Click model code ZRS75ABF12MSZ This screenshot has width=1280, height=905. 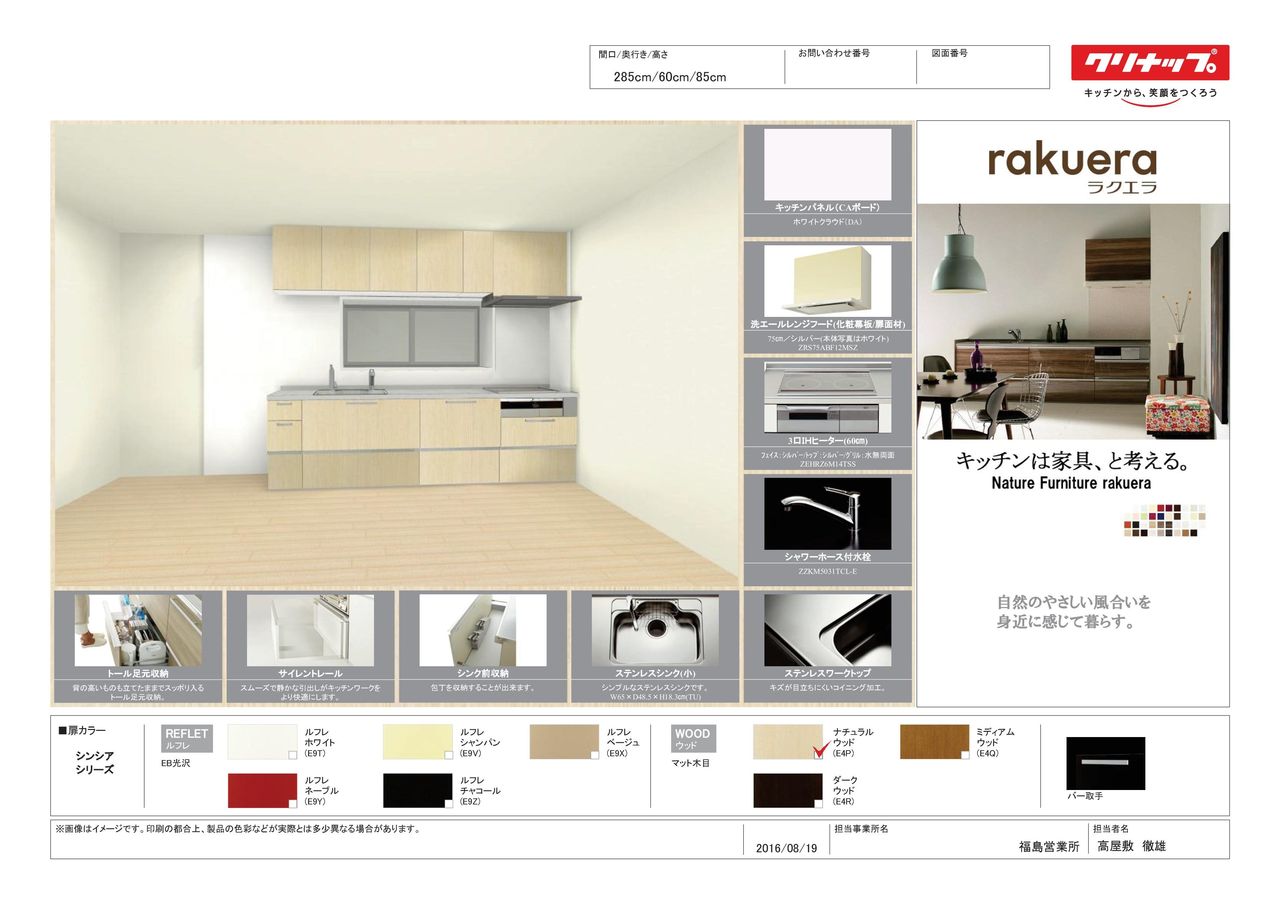point(828,348)
